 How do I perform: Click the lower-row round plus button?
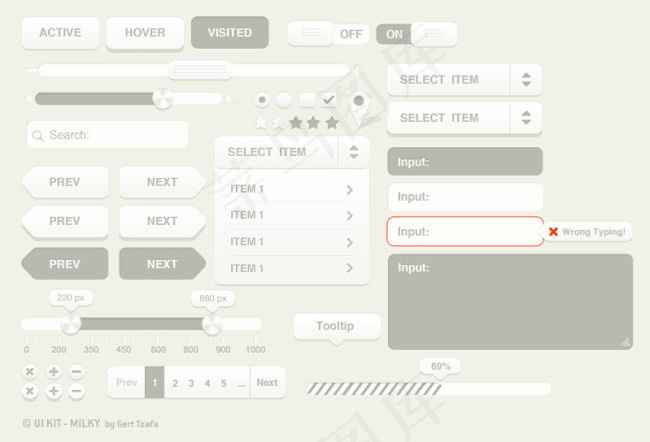pyautogui.click(x=53, y=391)
